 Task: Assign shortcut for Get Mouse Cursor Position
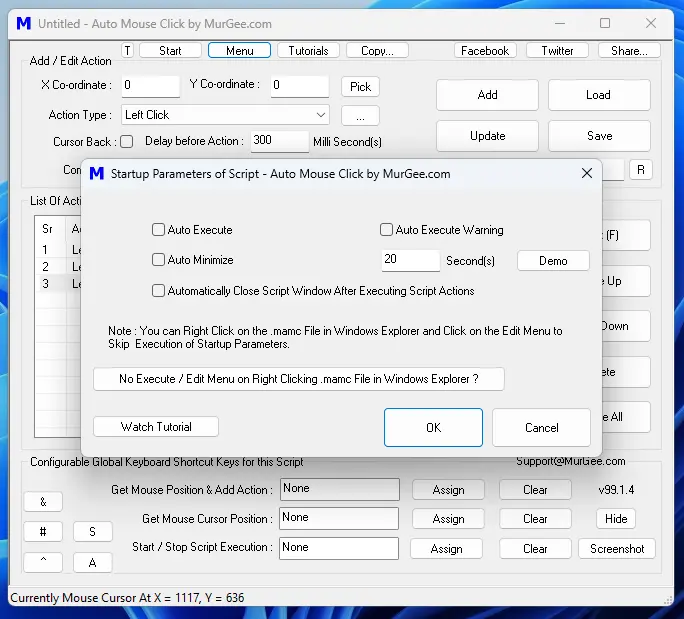(448, 519)
